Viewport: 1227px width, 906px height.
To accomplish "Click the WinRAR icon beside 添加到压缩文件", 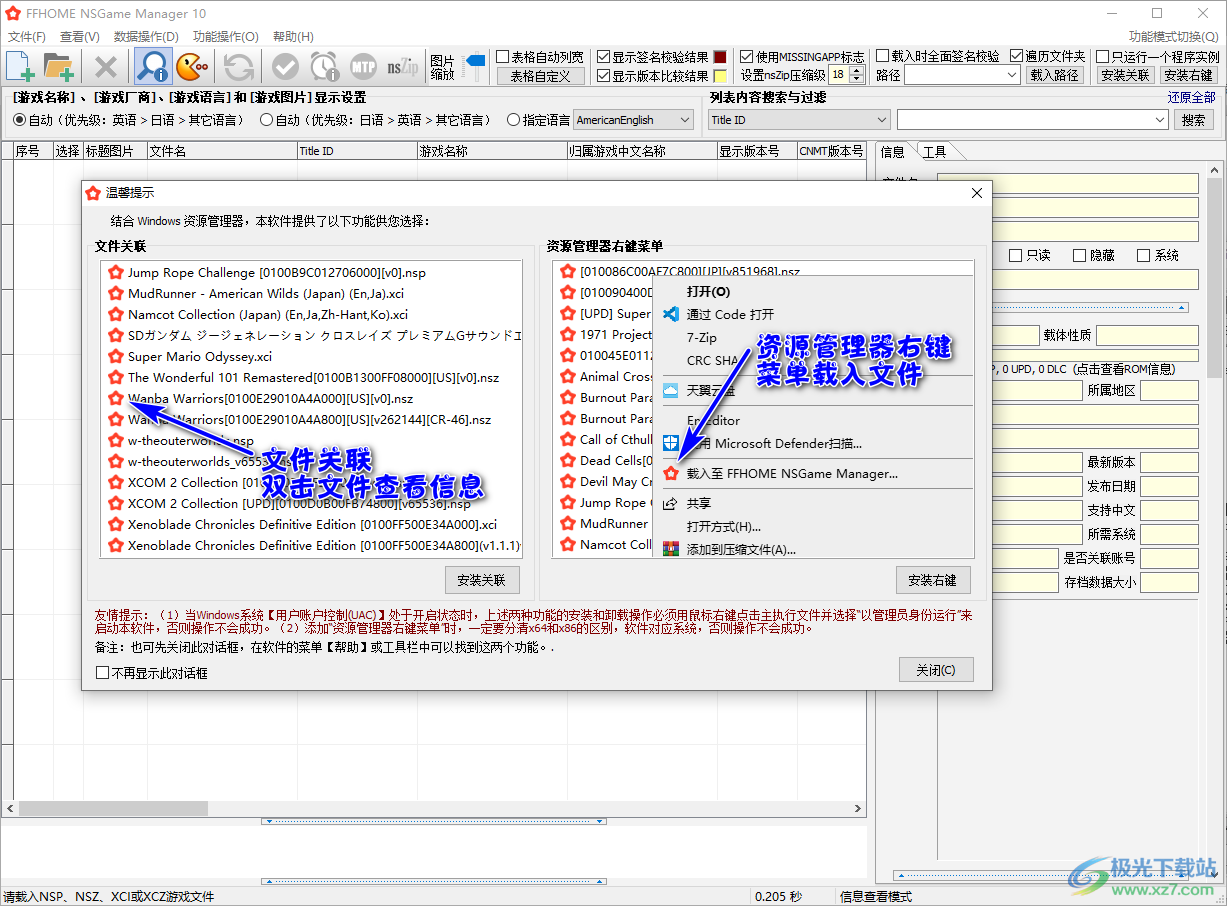I will click(671, 549).
